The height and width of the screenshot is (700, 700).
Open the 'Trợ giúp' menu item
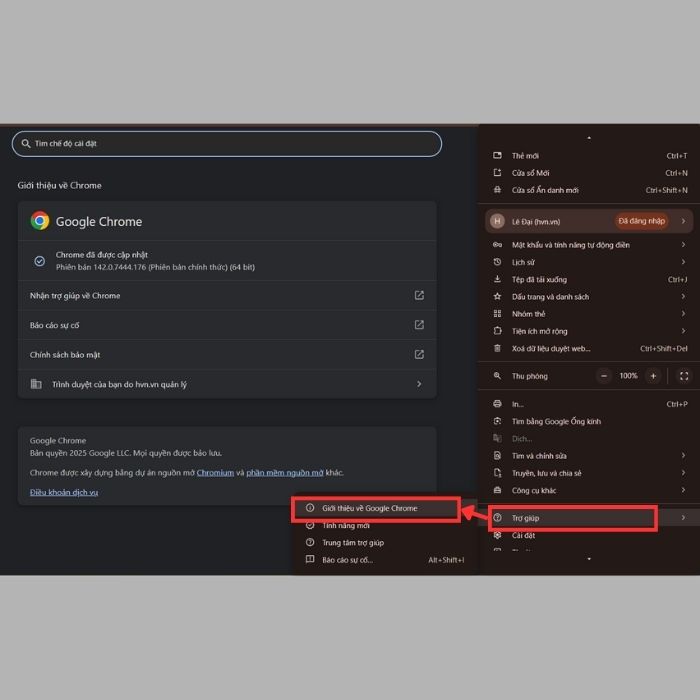pyautogui.click(x=589, y=518)
